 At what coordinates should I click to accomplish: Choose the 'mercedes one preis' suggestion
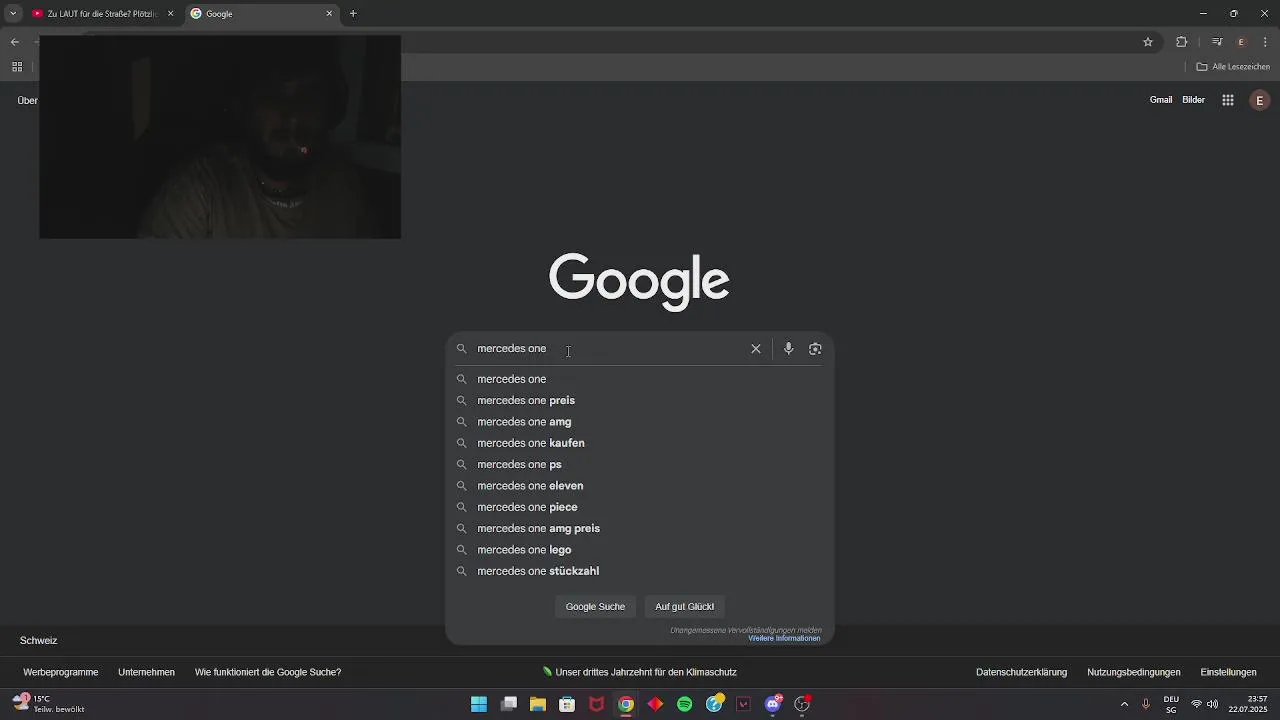[639, 400]
